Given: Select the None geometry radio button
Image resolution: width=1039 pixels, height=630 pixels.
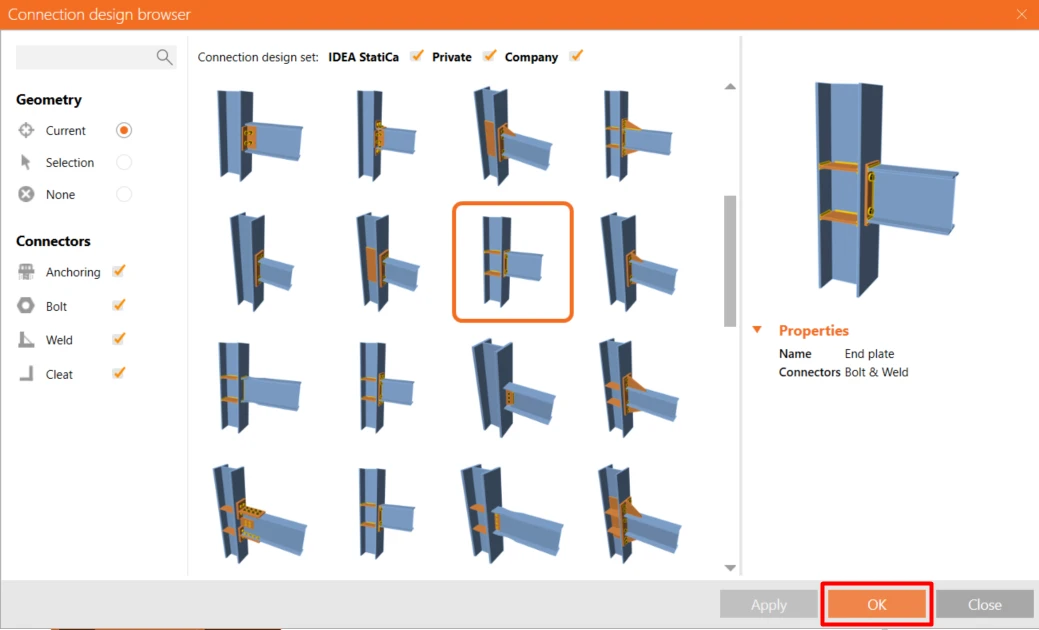Looking at the screenshot, I should click(x=124, y=194).
